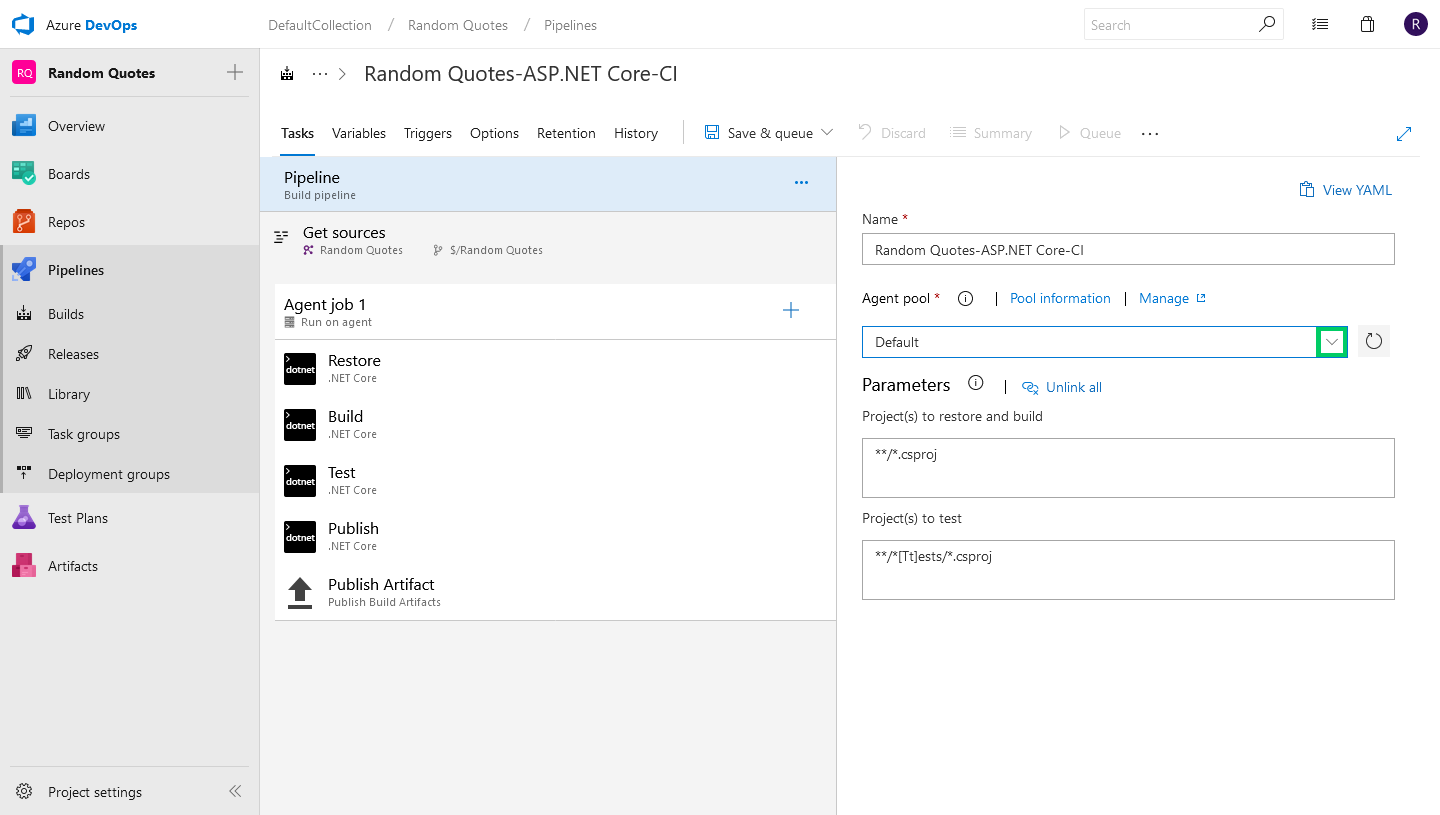Open the breadcrumb ellipsis next to pipeline title
The image size is (1440, 815).
click(320, 74)
